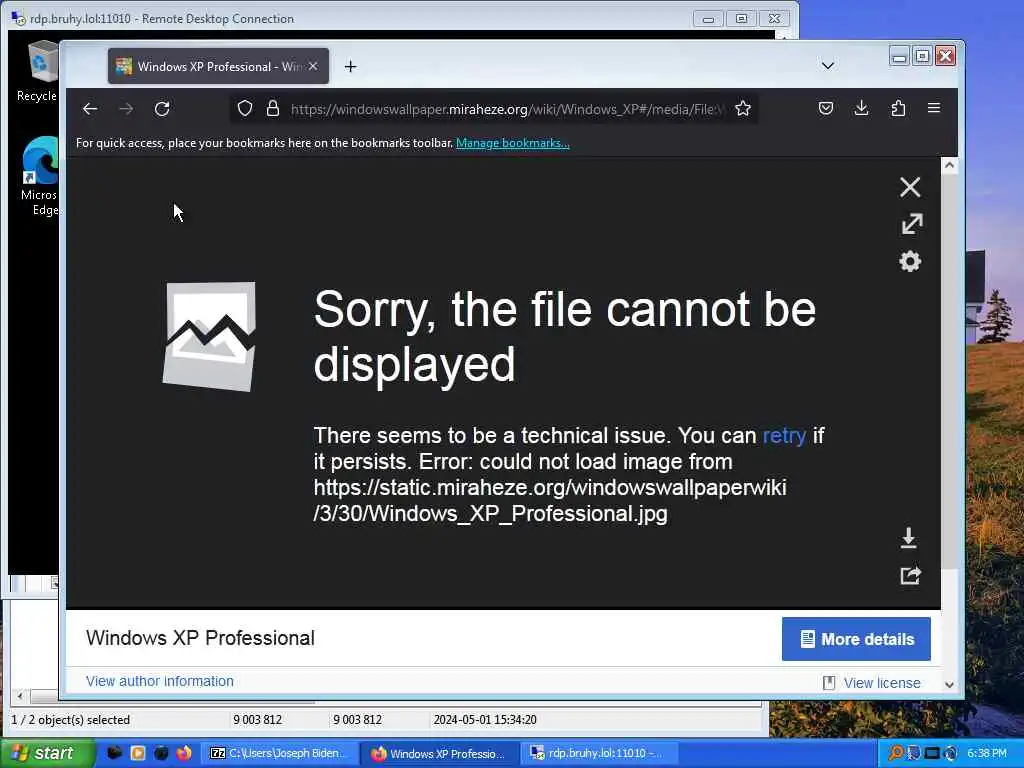This screenshot has width=1024, height=768.
Task: Open the extensions puzzle icon
Action: (x=898, y=108)
